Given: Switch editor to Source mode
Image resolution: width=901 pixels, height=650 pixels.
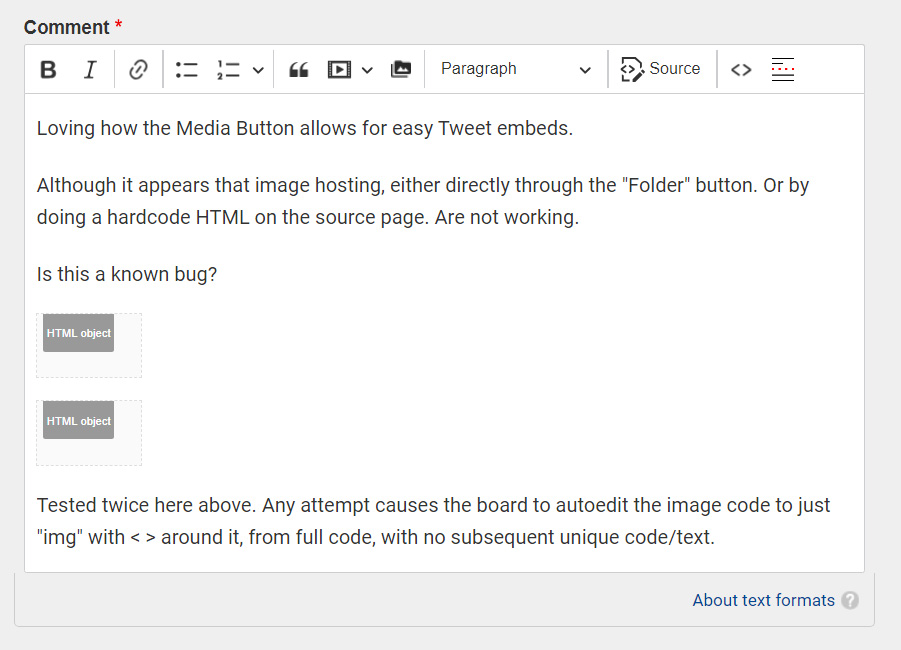Looking at the screenshot, I should pyautogui.click(x=661, y=70).
